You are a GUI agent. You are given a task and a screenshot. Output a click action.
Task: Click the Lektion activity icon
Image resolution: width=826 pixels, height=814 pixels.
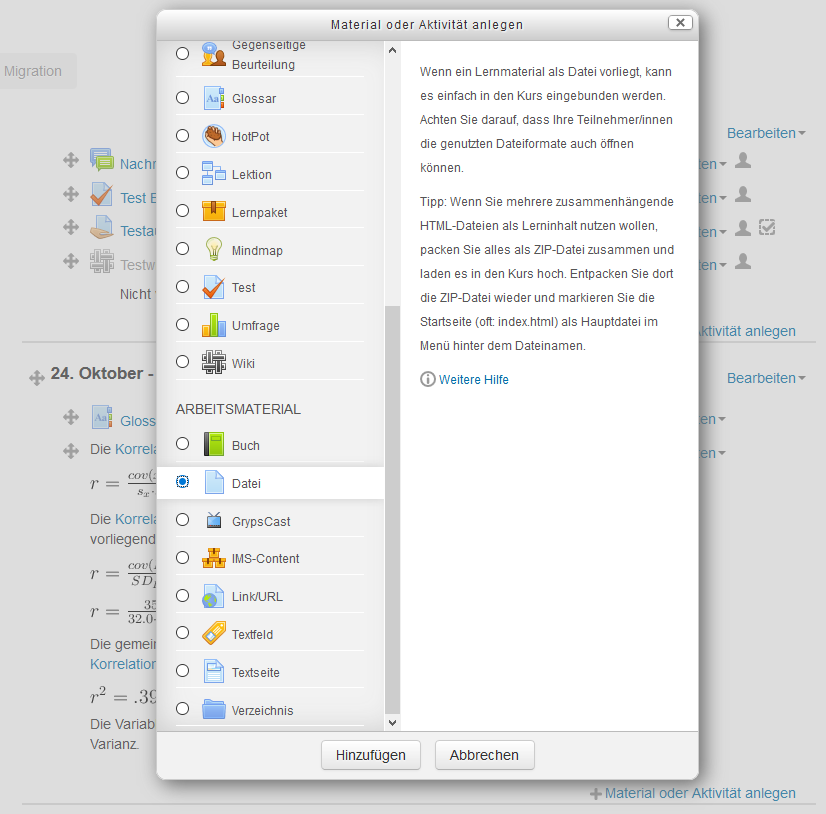pos(214,173)
